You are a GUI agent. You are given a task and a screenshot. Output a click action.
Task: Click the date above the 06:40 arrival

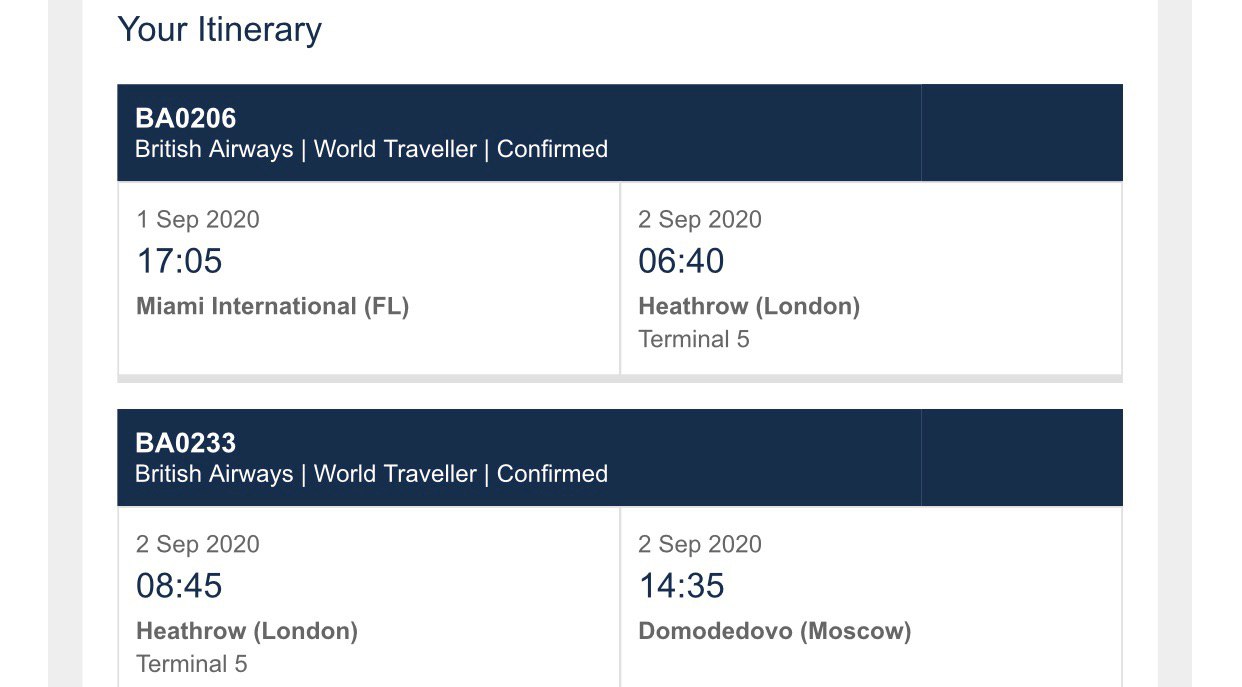700,220
